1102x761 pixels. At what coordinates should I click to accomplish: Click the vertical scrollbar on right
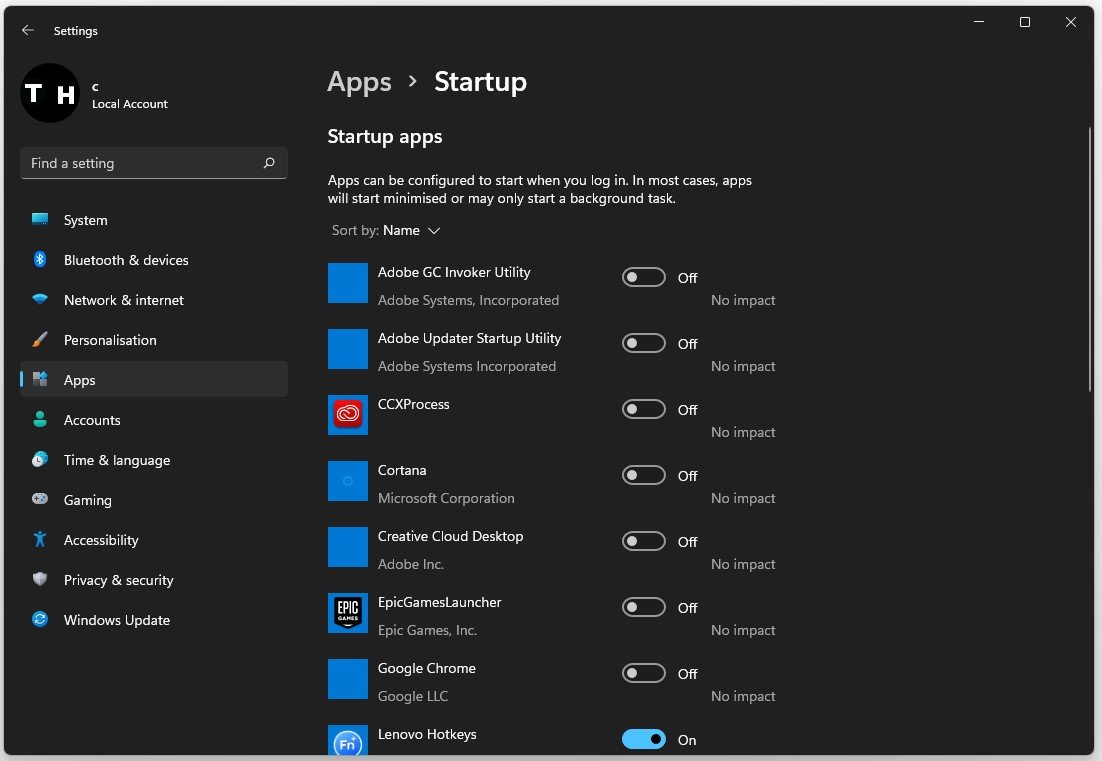coord(1089,260)
